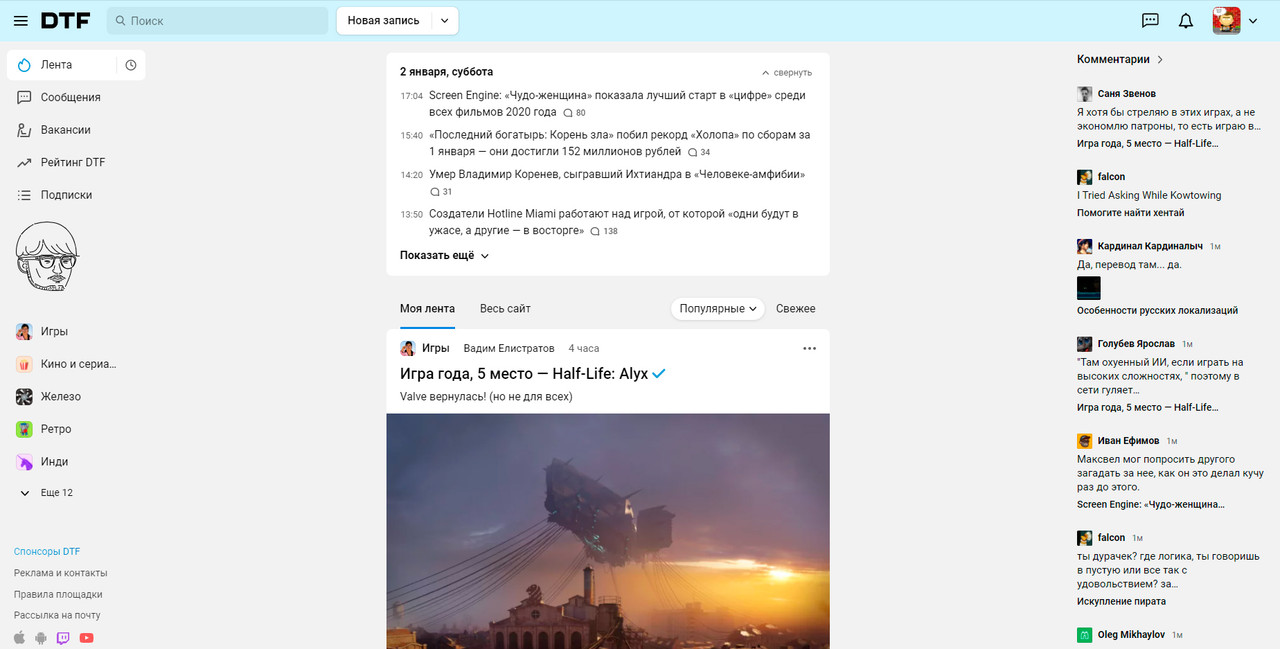This screenshot has width=1280, height=649.
Task: Open Особенности русских локализаций post link
Action: 1157,311
